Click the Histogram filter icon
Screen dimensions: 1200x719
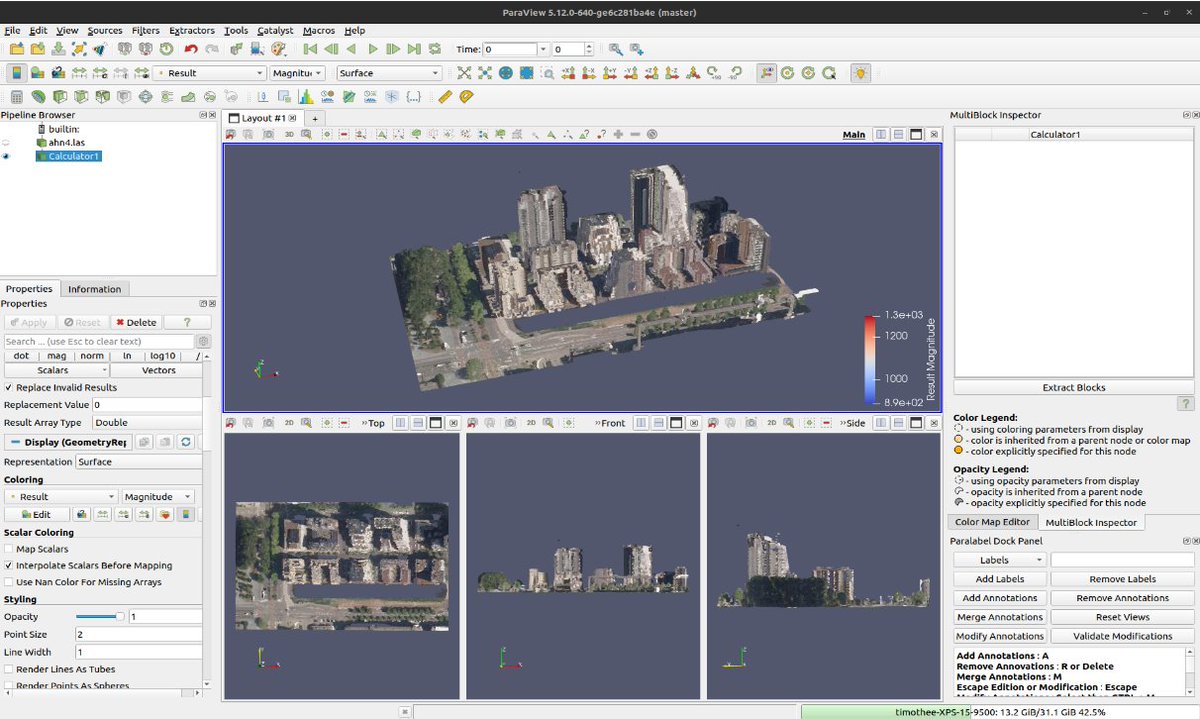point(305,97)
